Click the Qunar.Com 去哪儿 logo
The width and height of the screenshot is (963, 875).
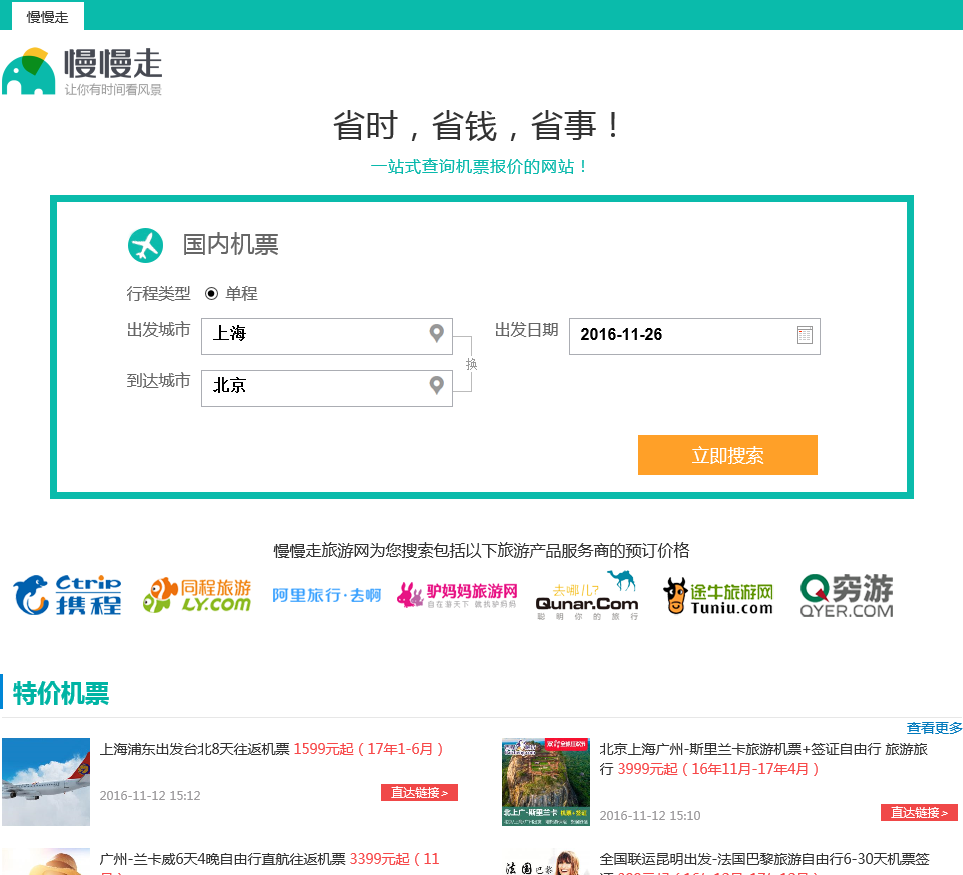[587, 596]
